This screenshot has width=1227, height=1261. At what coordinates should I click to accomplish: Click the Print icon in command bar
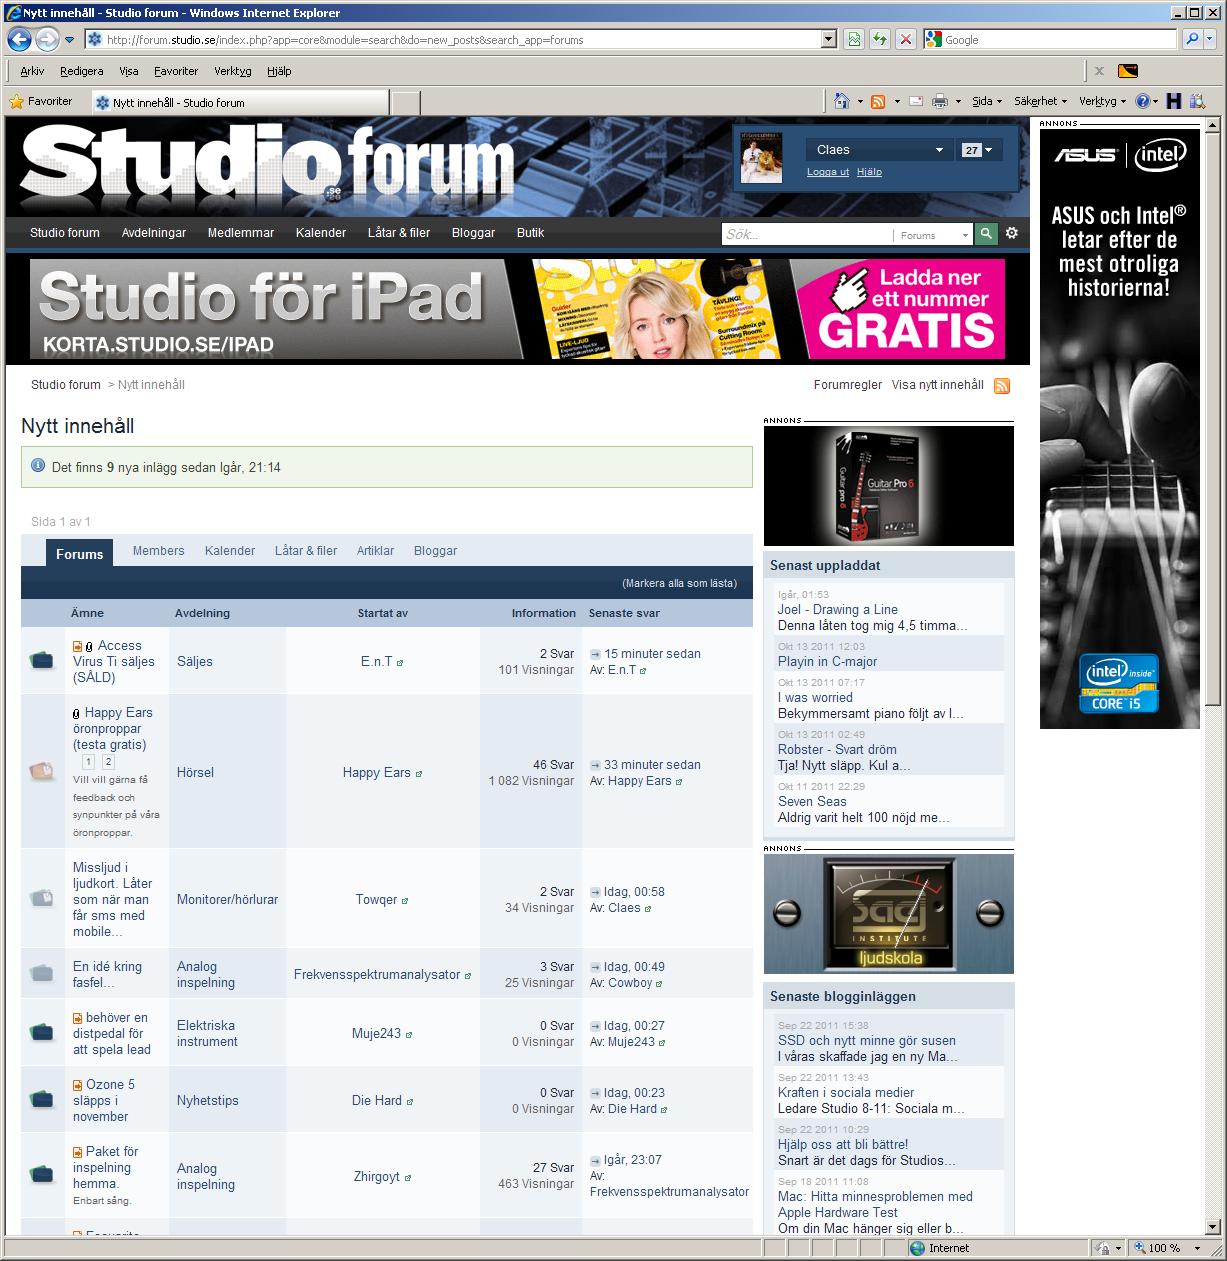coord(940,101)
